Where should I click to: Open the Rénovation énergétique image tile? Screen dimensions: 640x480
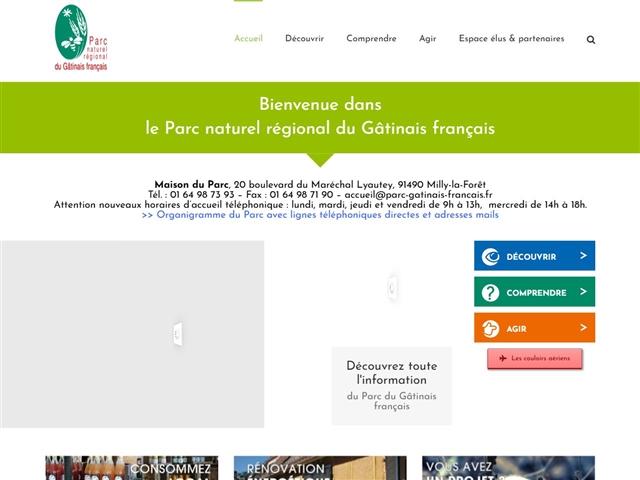[x=320, y=468]
